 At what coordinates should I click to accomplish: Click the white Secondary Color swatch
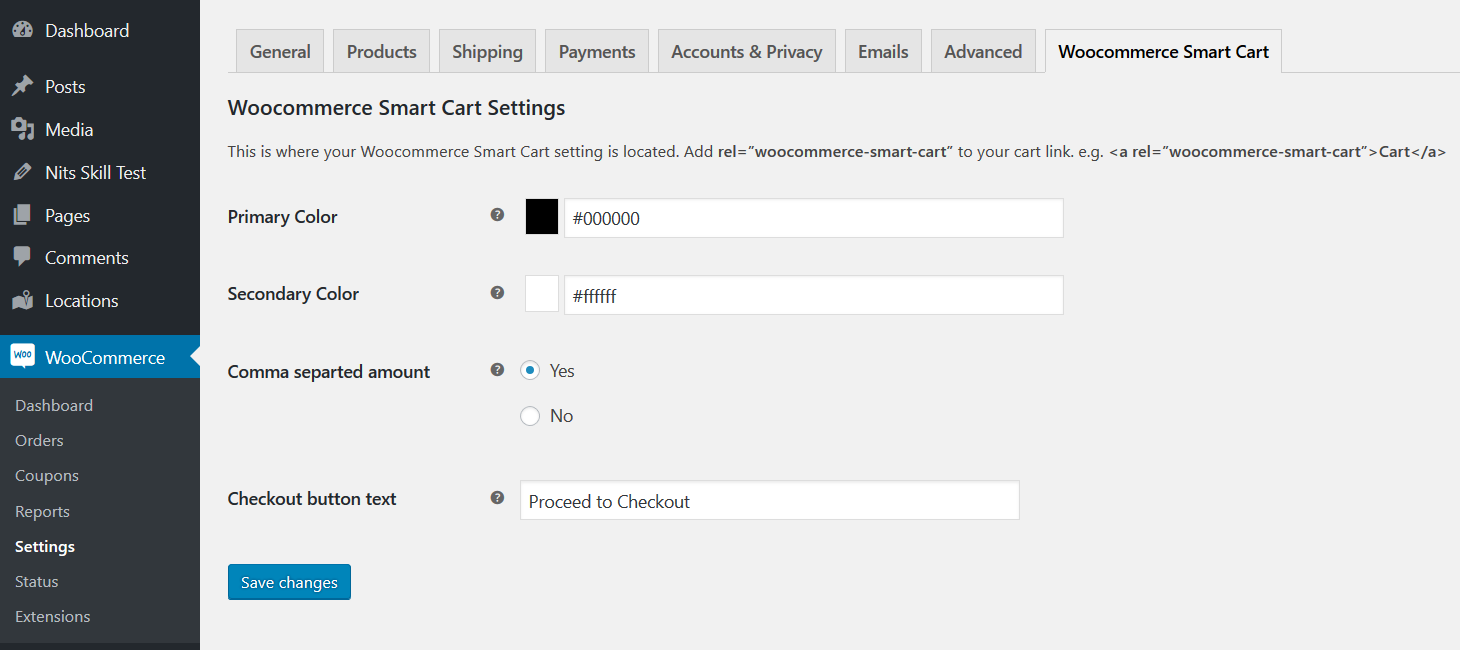point(542,294)
